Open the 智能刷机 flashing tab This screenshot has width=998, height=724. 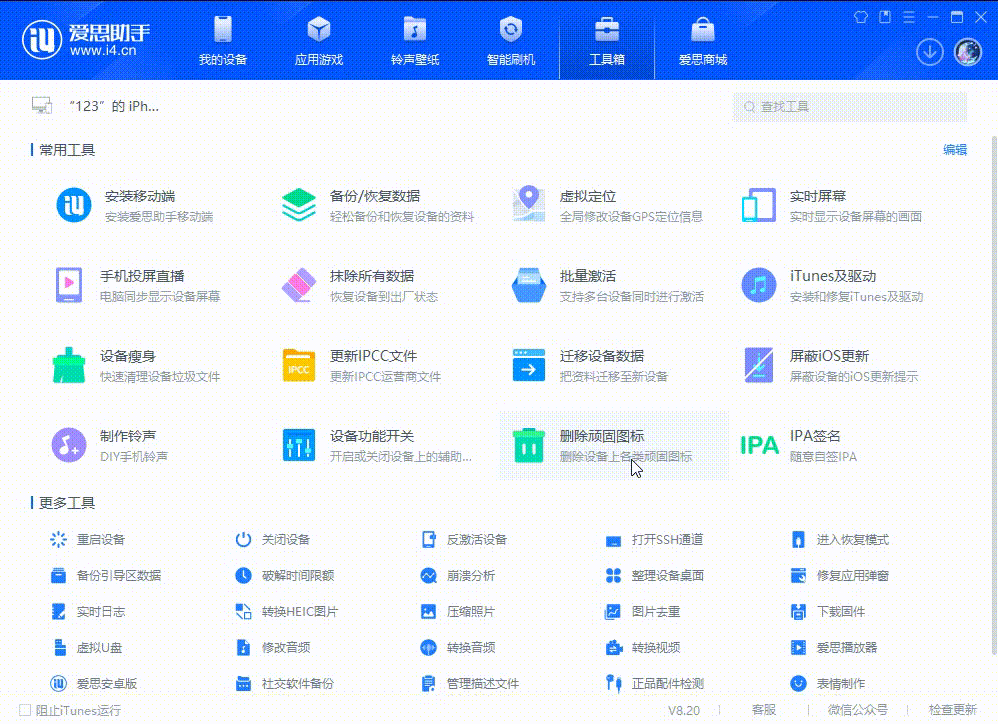coord(510,40)
